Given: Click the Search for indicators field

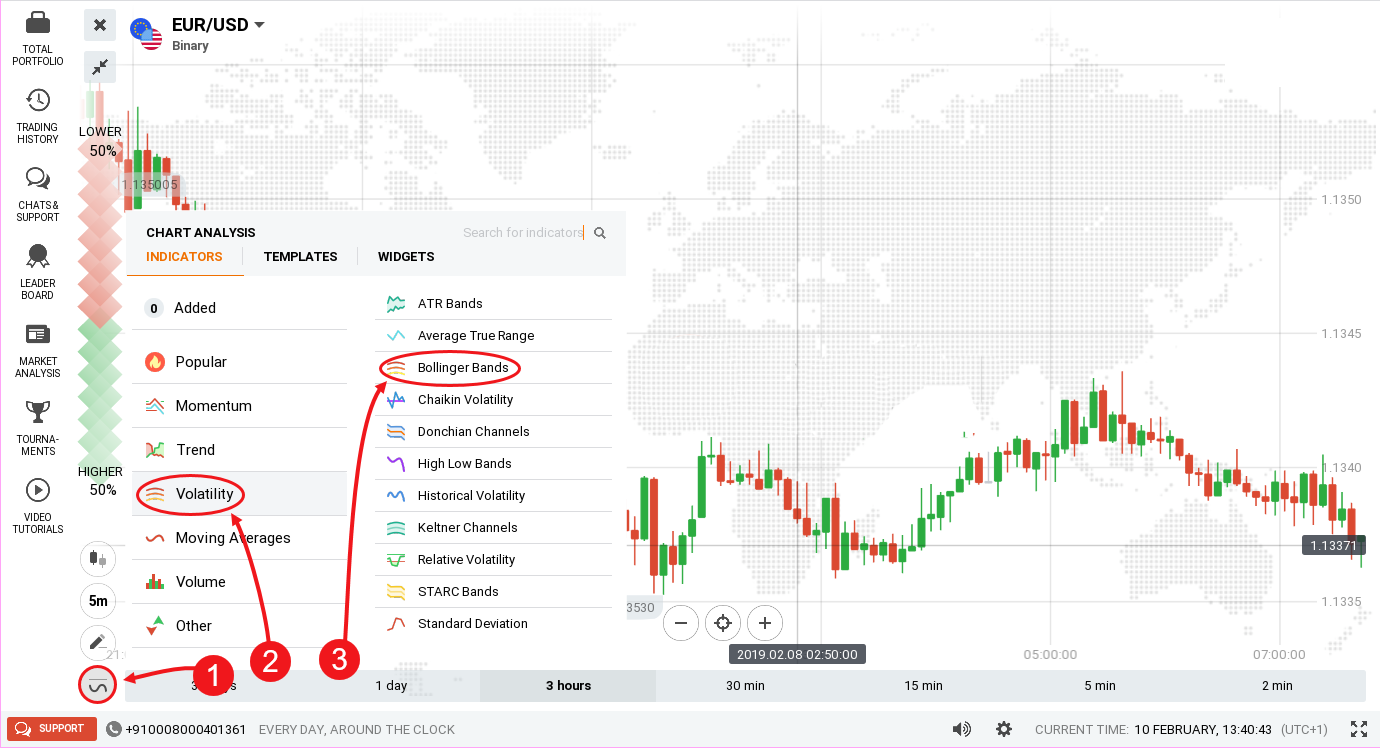Looking at the screenshot, I should coord(523,233).
